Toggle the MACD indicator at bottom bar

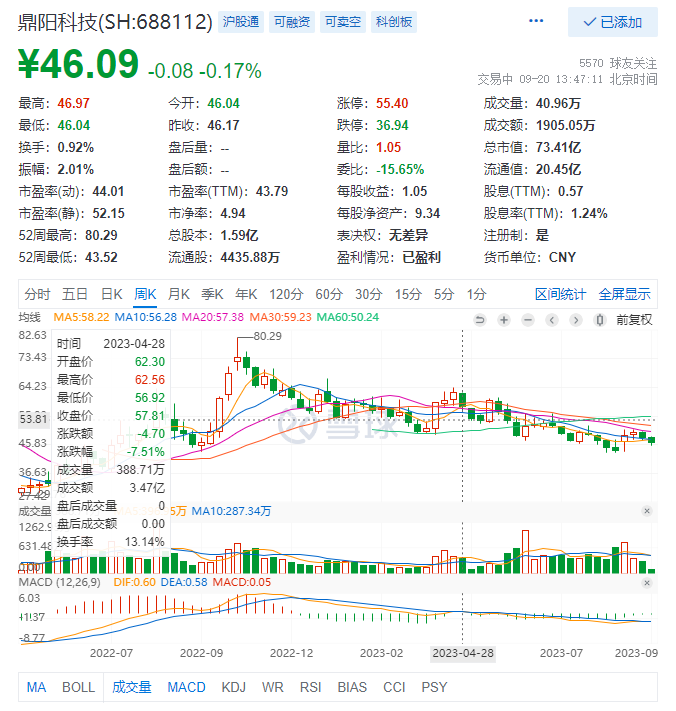click(186, 687)
